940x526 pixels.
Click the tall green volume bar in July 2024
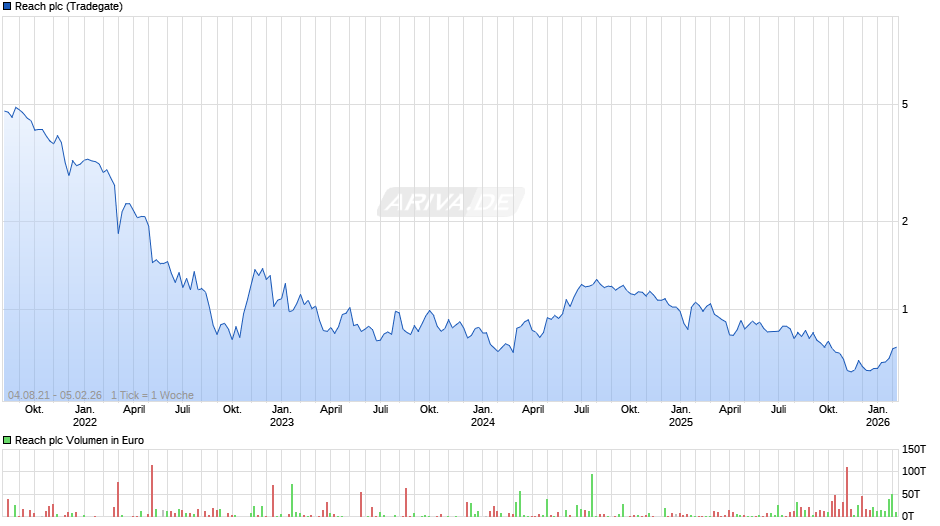(592, 495)
